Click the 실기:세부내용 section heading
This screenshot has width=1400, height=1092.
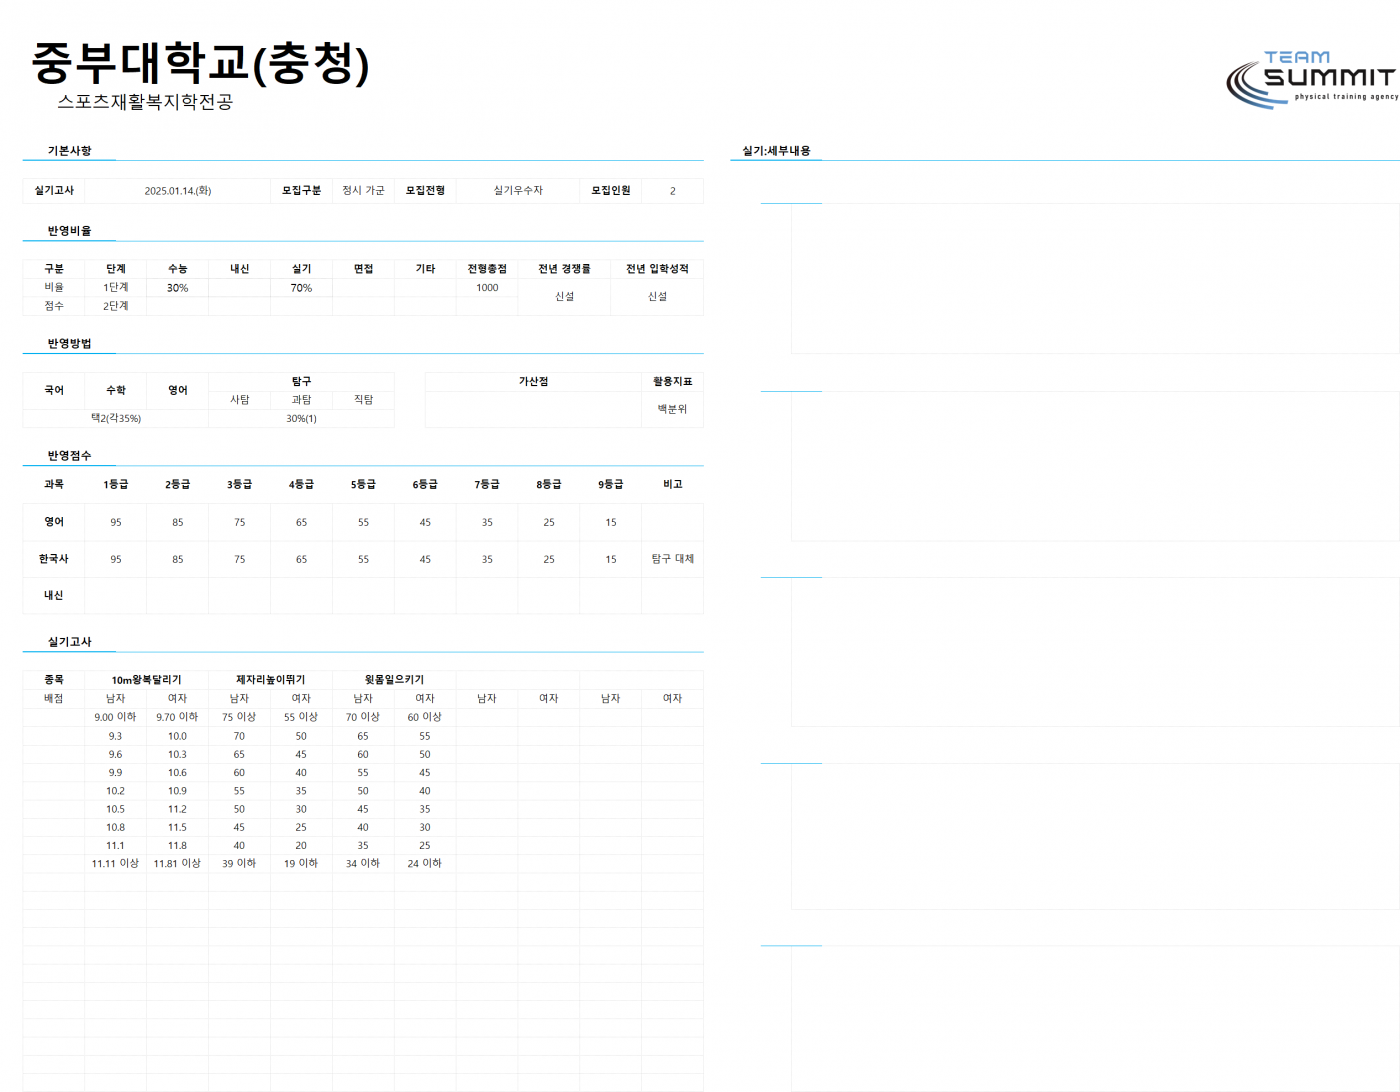click(776, 151)
